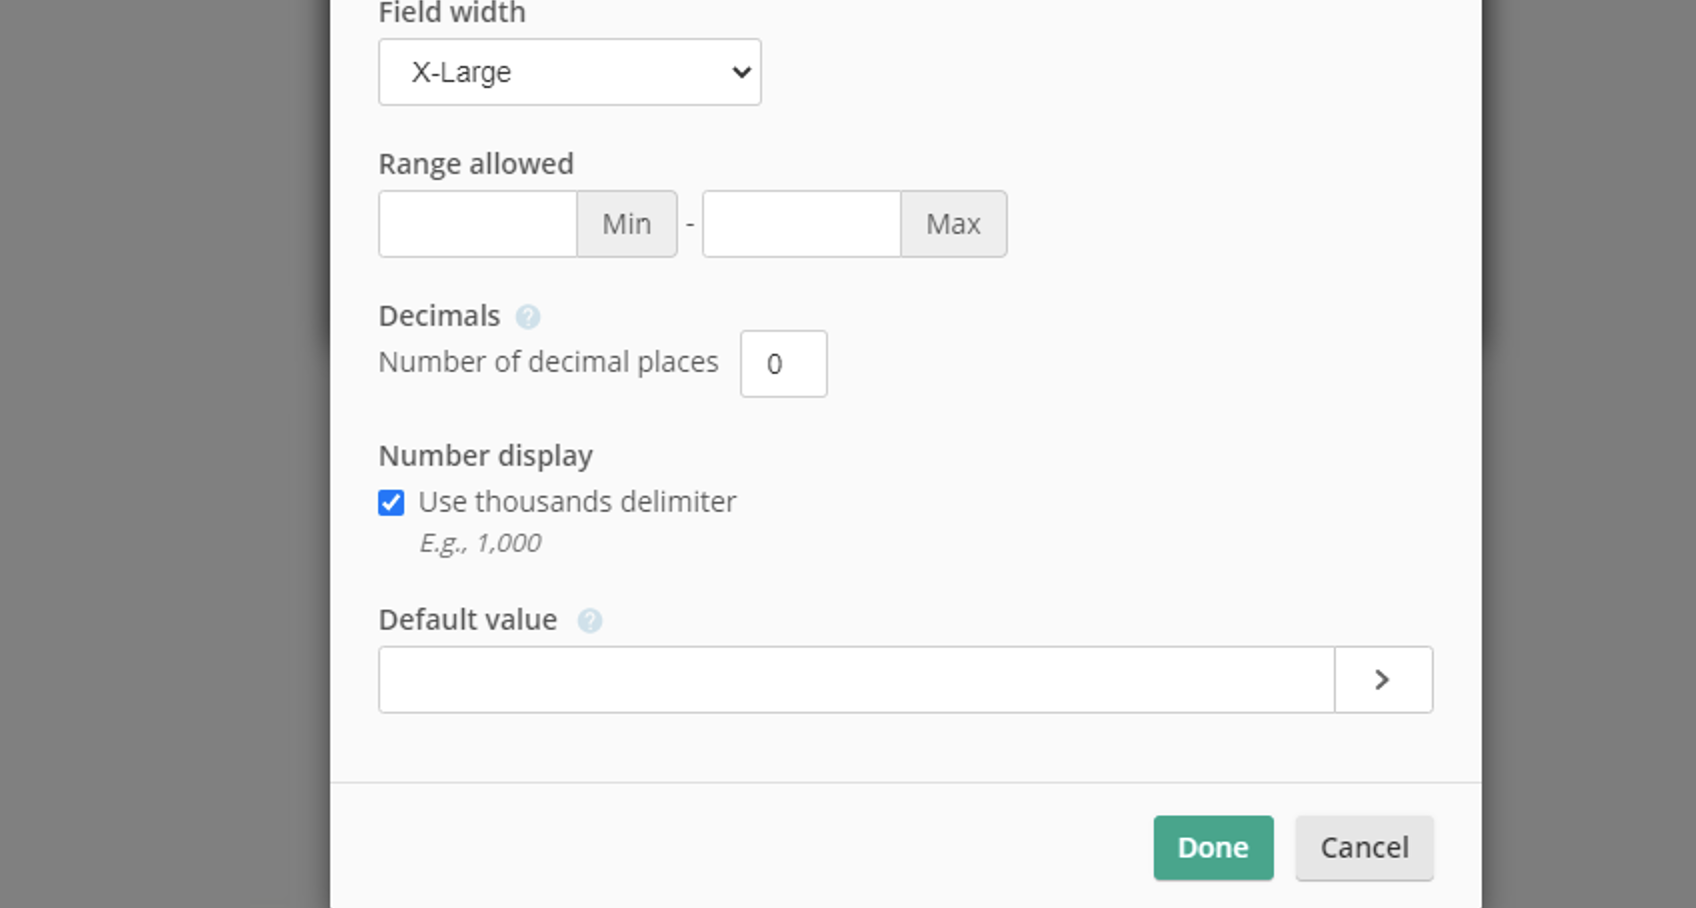Click the "Number display" heading
1696x908 pixels.
tap(485, 456)
